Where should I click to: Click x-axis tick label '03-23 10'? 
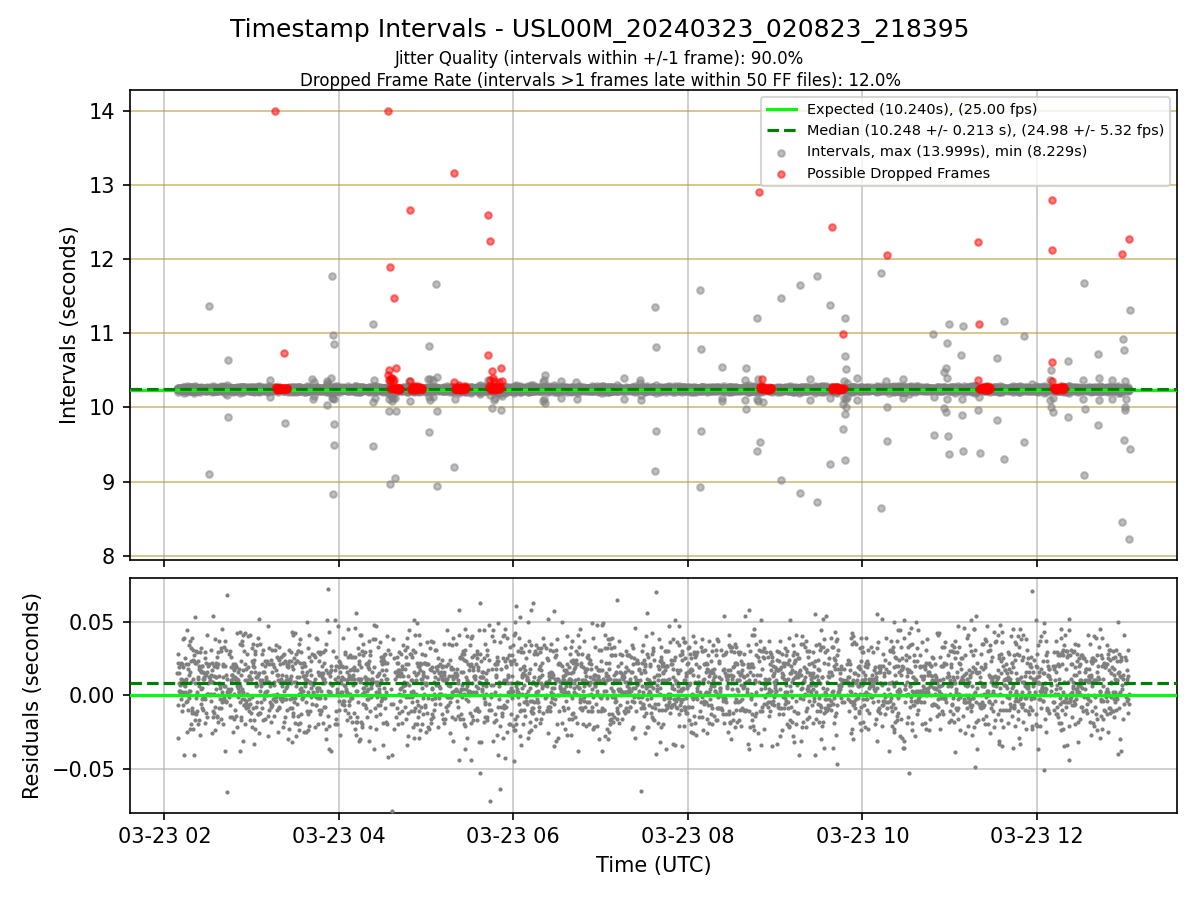click(x=862, y=835)
